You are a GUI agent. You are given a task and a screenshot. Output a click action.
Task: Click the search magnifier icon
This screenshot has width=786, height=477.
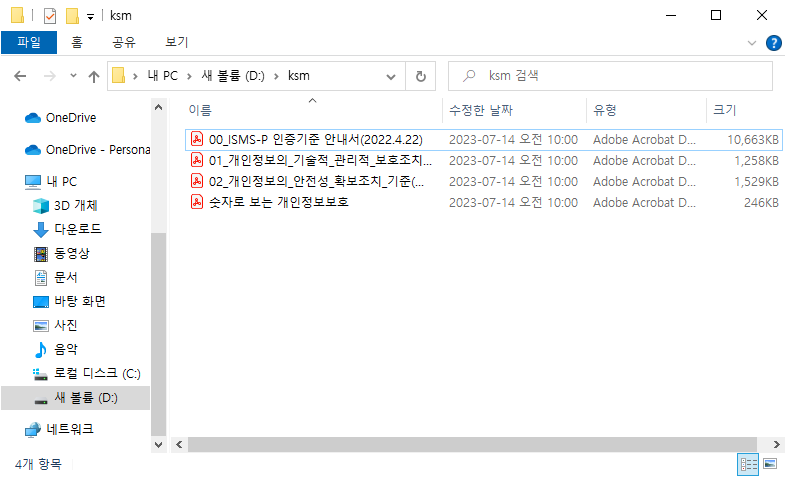click(469, 76)
